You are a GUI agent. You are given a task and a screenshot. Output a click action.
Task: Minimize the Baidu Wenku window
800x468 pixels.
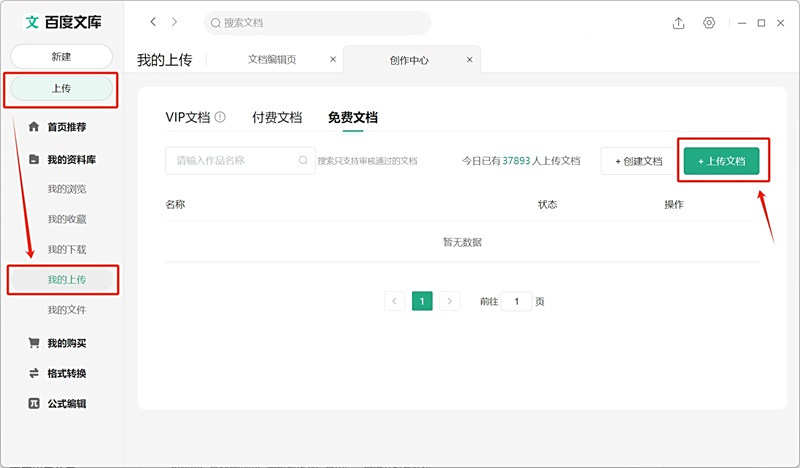[x=742, y=23]
